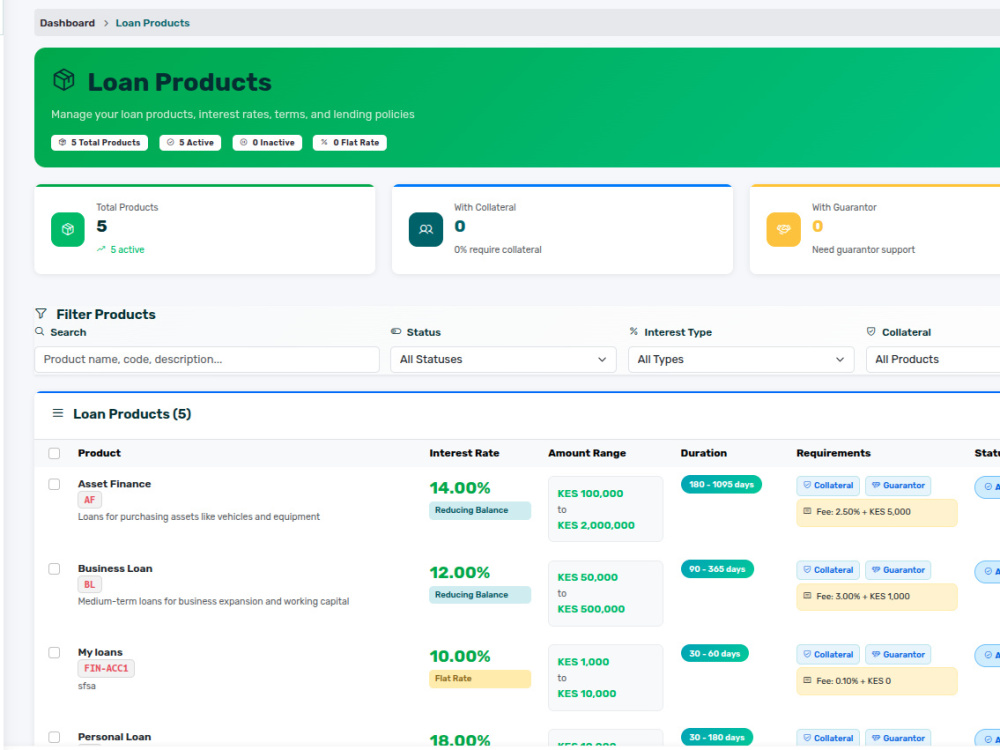Click the 12.00% interest rate value

(x=460, y=572)
